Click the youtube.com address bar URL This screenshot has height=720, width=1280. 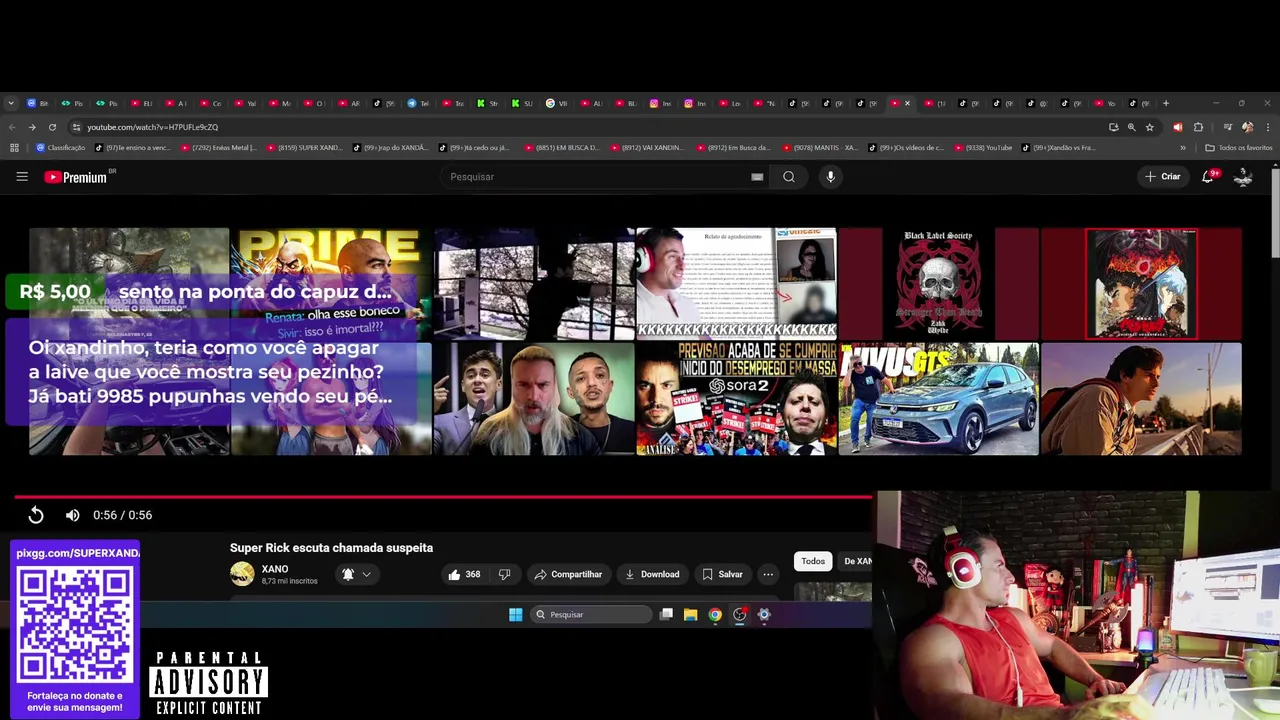point(152,127)
